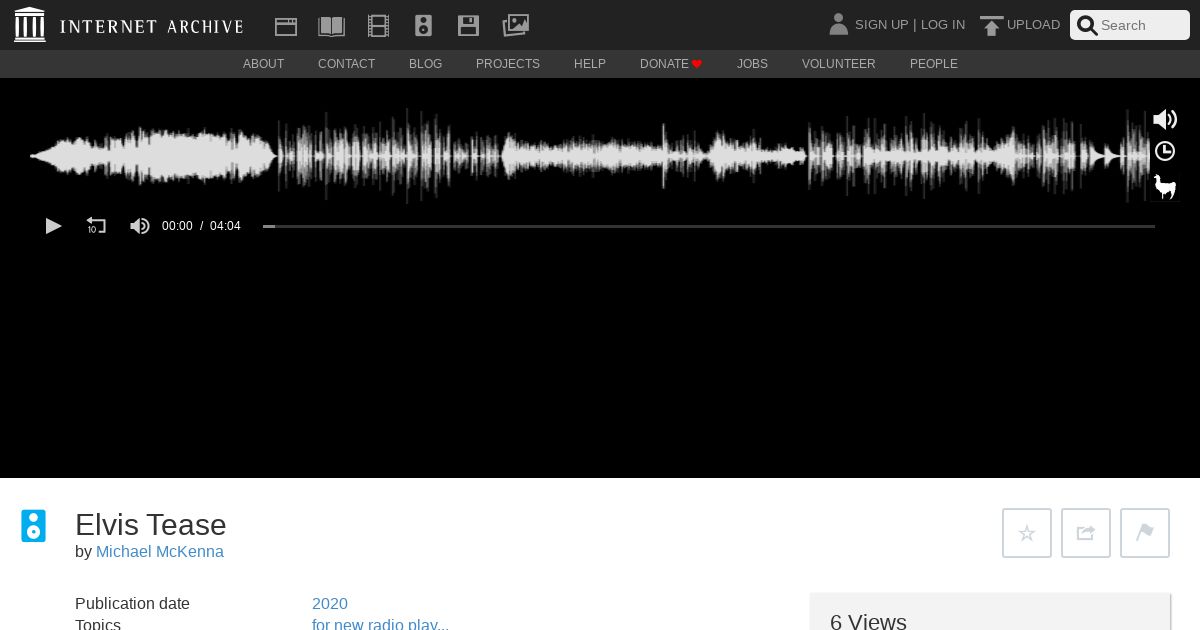Rewind 10 seconds
1200x630 pixels.
(96, 226)
